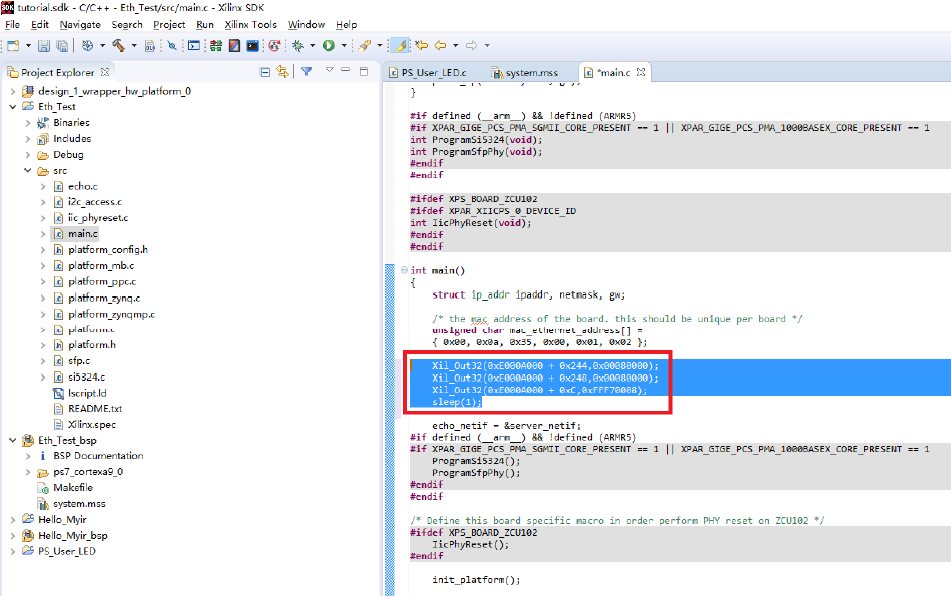Click the console window toolbar icon
This screenshot has width=951, height=596.
[194, 45]
